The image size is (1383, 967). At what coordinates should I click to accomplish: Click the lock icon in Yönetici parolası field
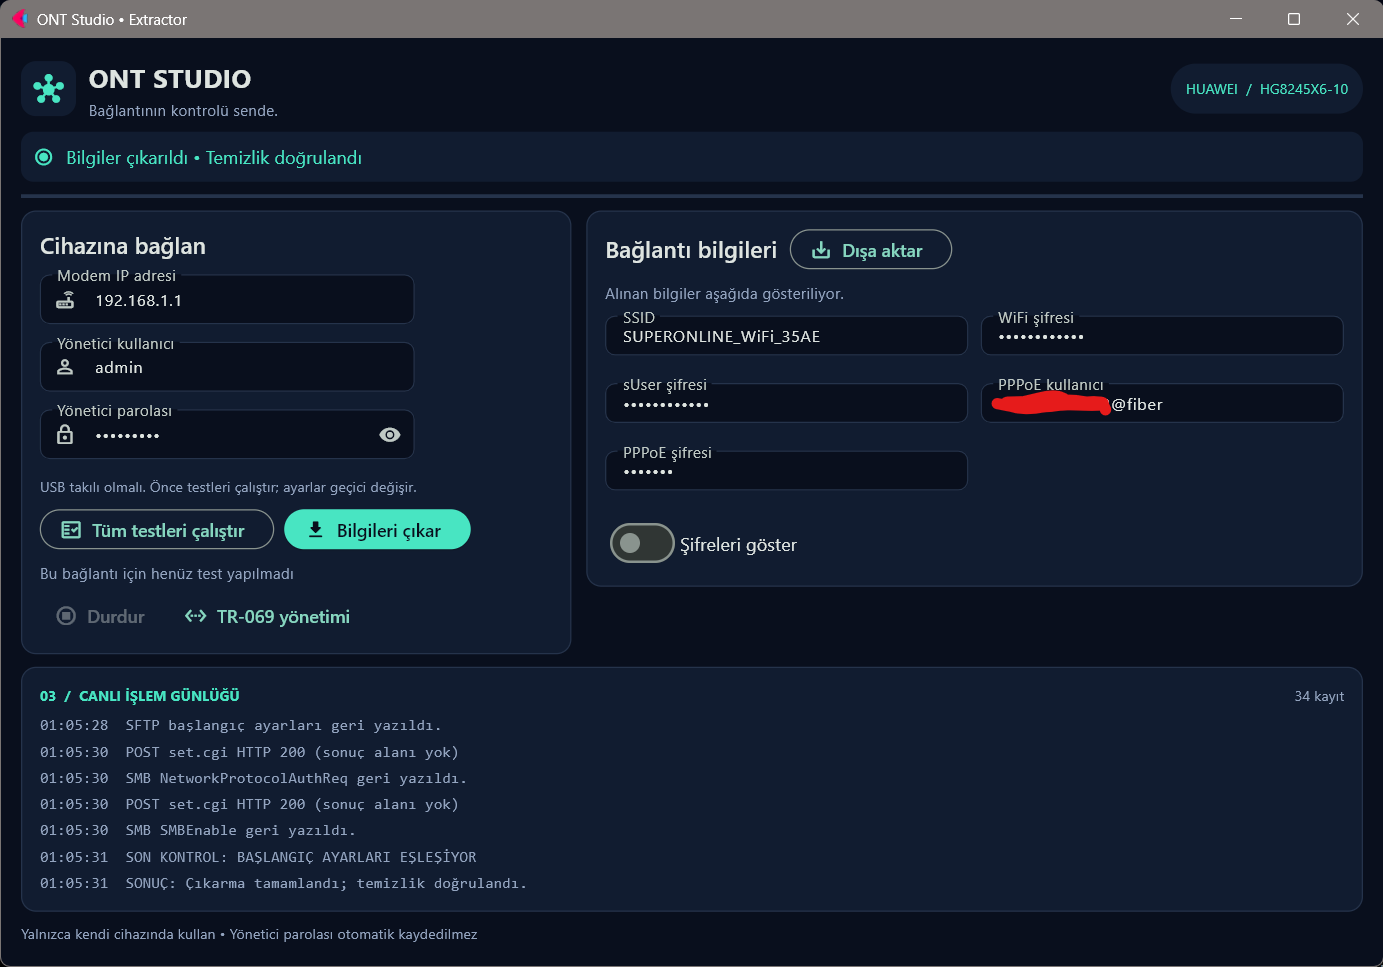click(x=65, y=434)
